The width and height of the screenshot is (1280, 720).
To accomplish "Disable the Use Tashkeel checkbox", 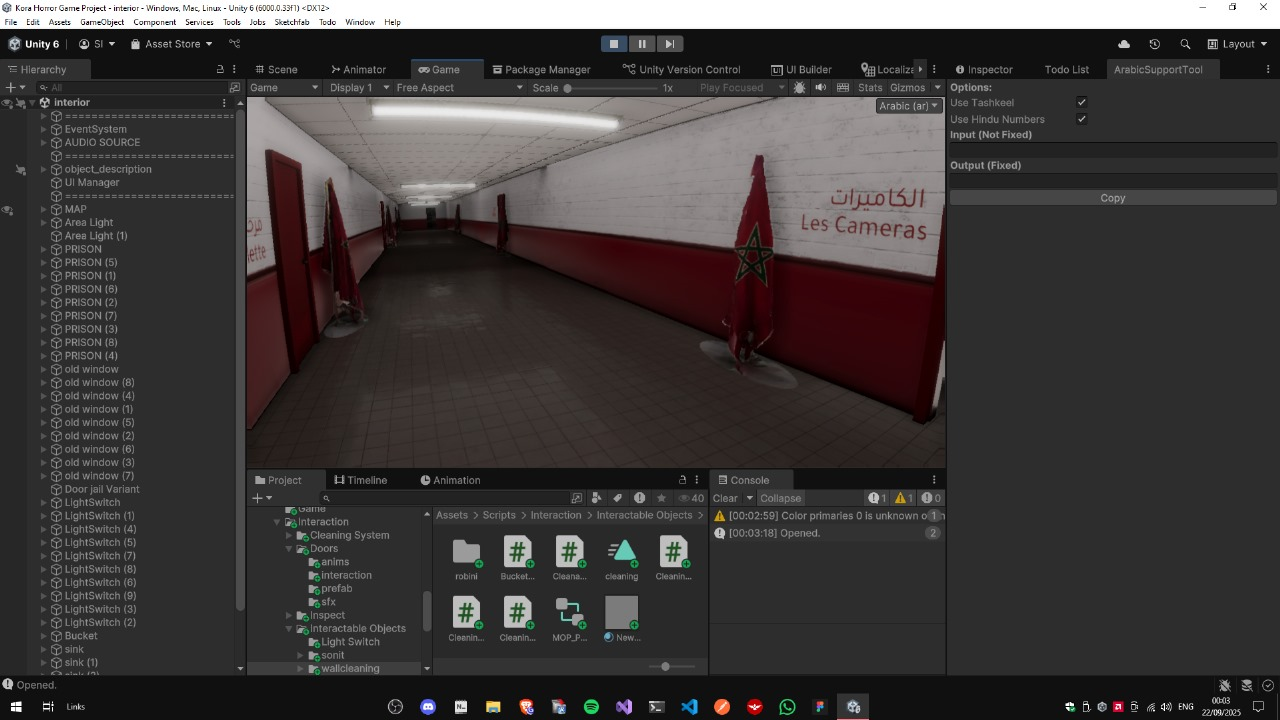I will [1081, 103].
